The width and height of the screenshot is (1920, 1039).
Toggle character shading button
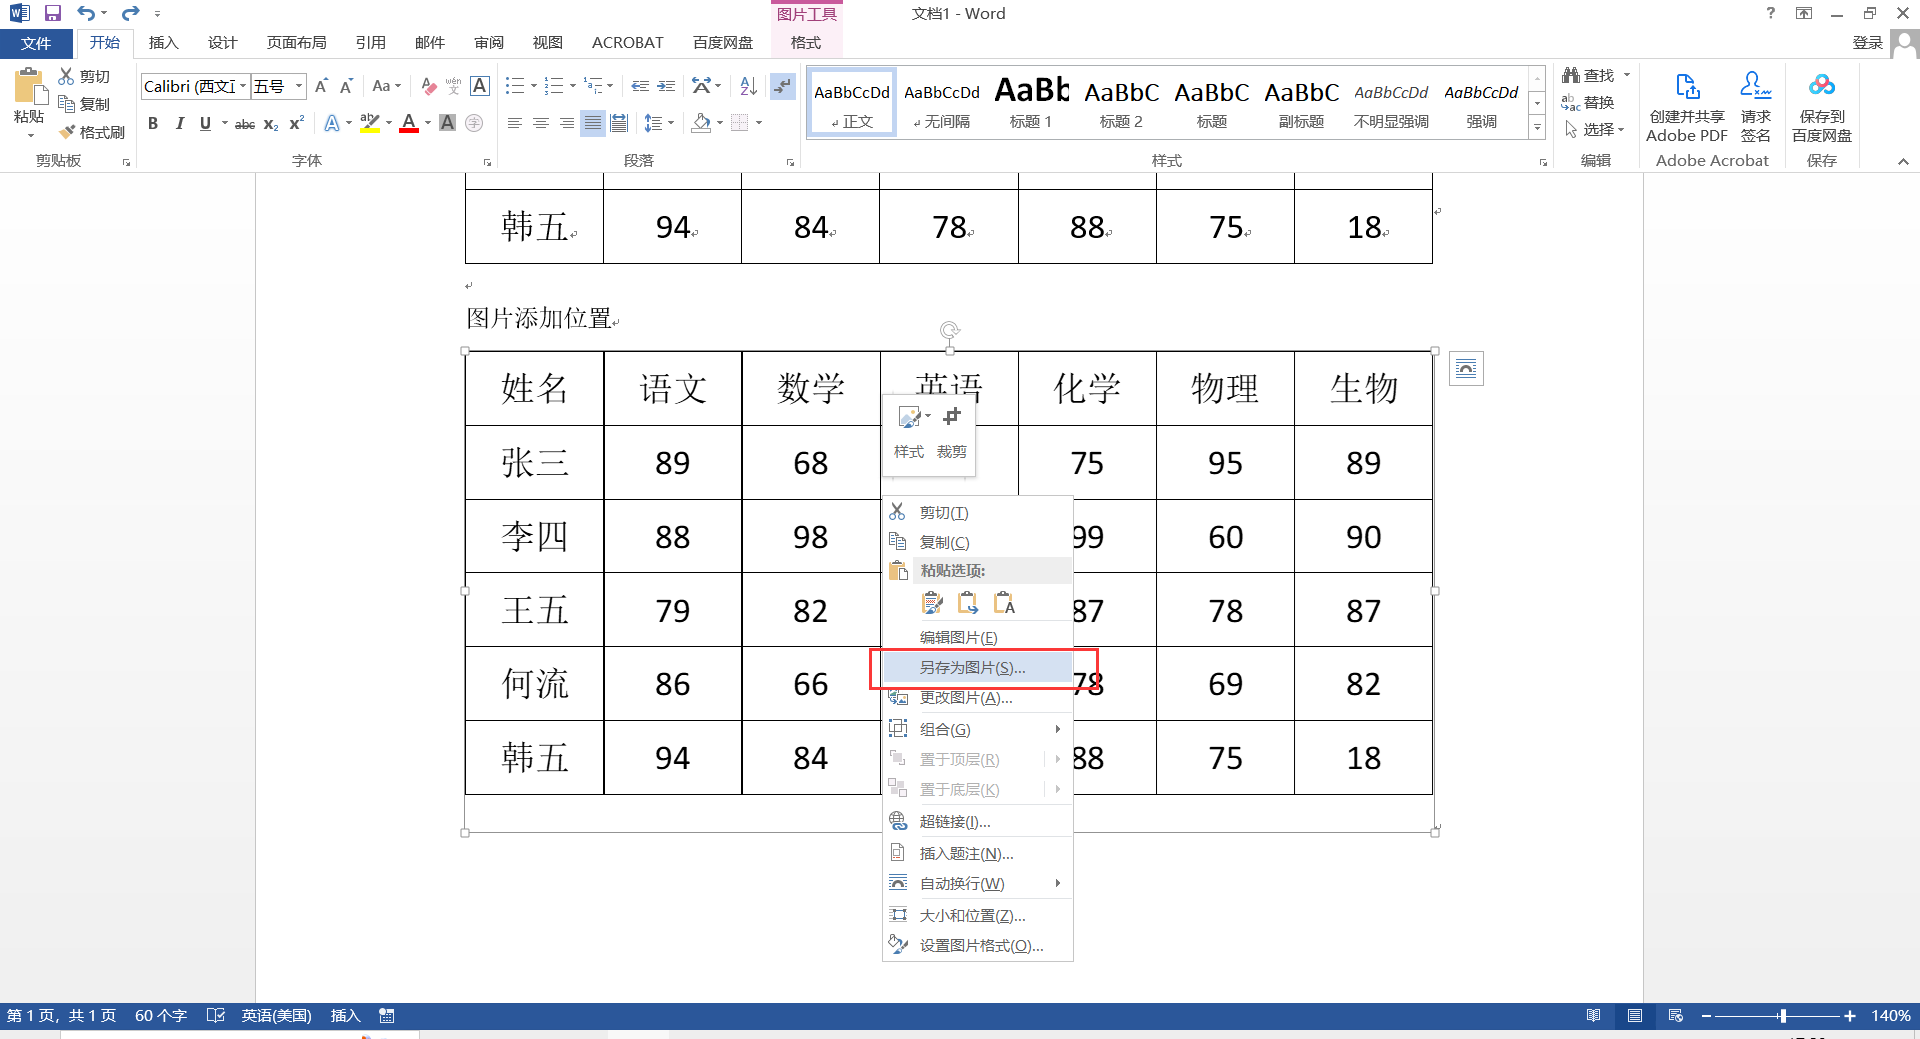point(448,123)
